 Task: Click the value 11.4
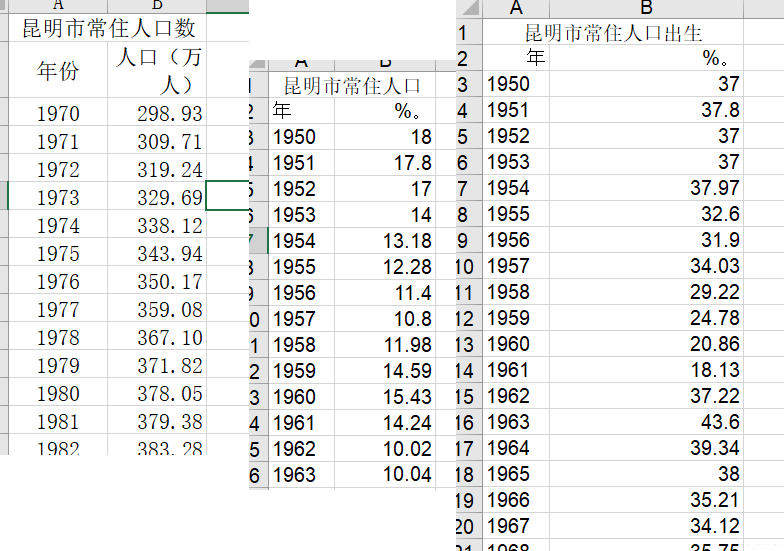[x=384, y=292]
